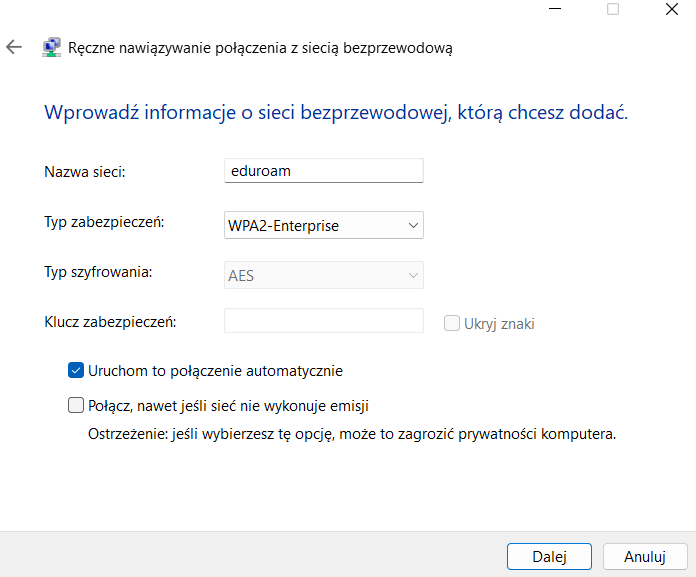Click the Nazwa sieci label
696x577 pixels.
85,172
